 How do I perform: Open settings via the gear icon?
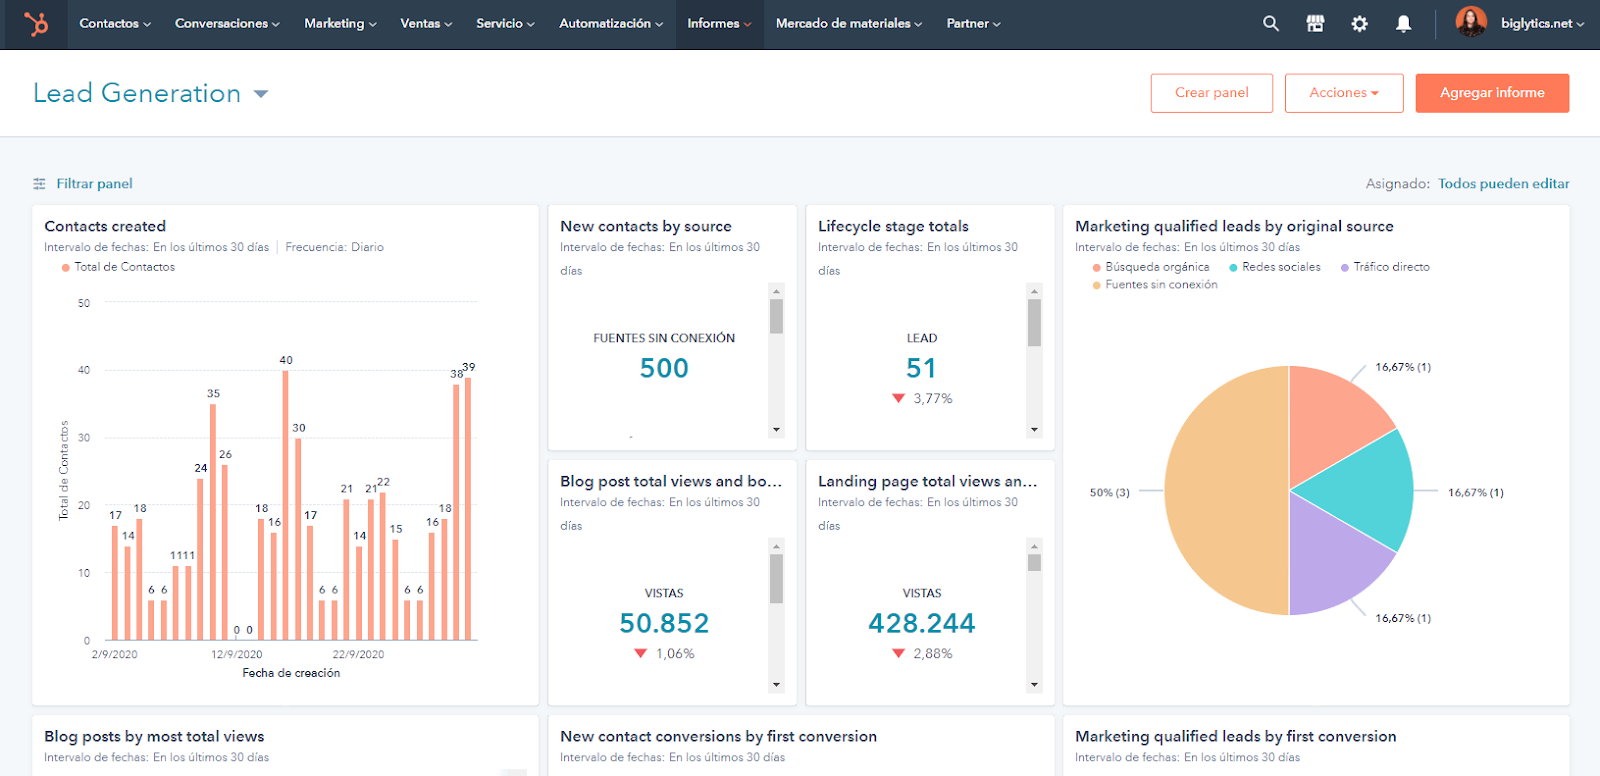pyautogui.click(x=1359, y=24)
